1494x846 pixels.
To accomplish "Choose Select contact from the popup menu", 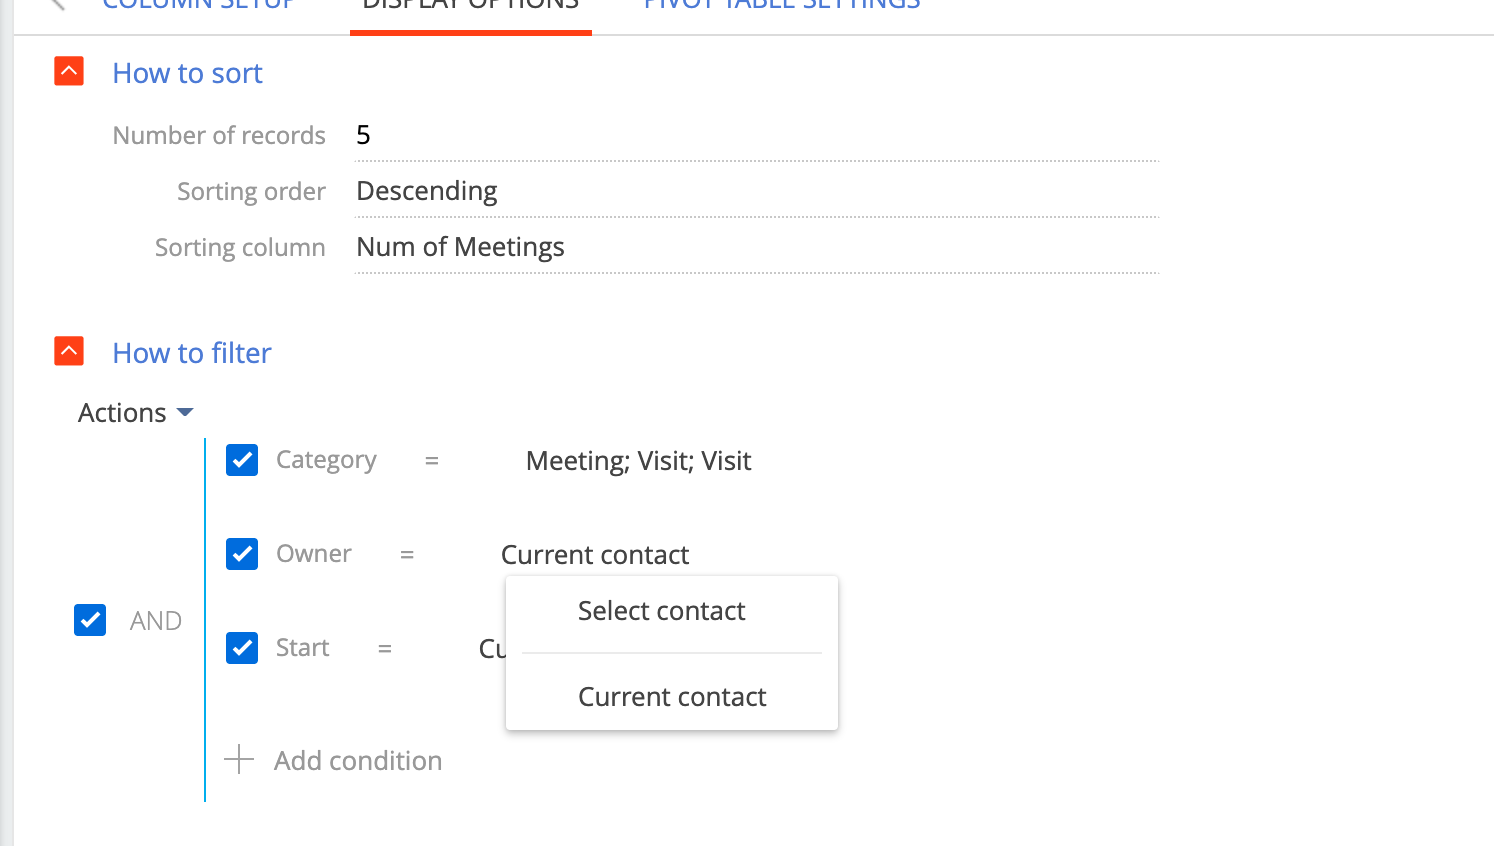I will pos(662,611).
